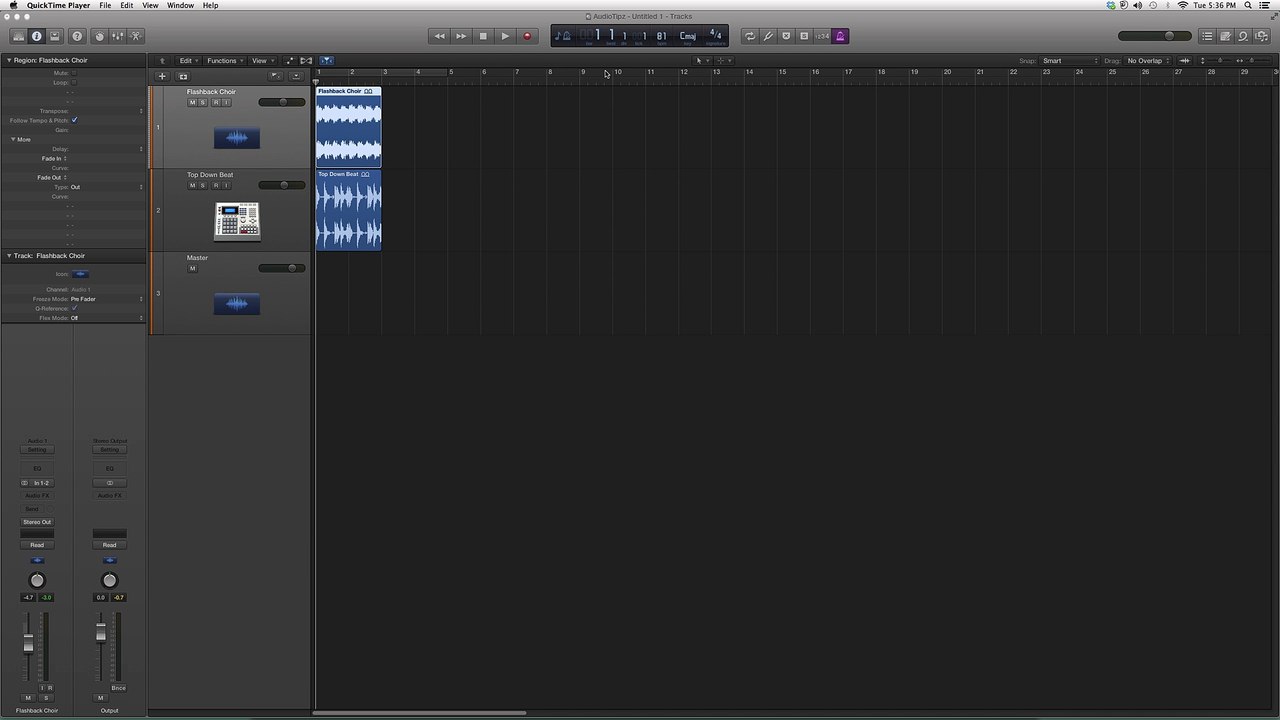Click the Audio 1 Setting button
Viewport: 1280px width, 720px height.
coord(37,450)
